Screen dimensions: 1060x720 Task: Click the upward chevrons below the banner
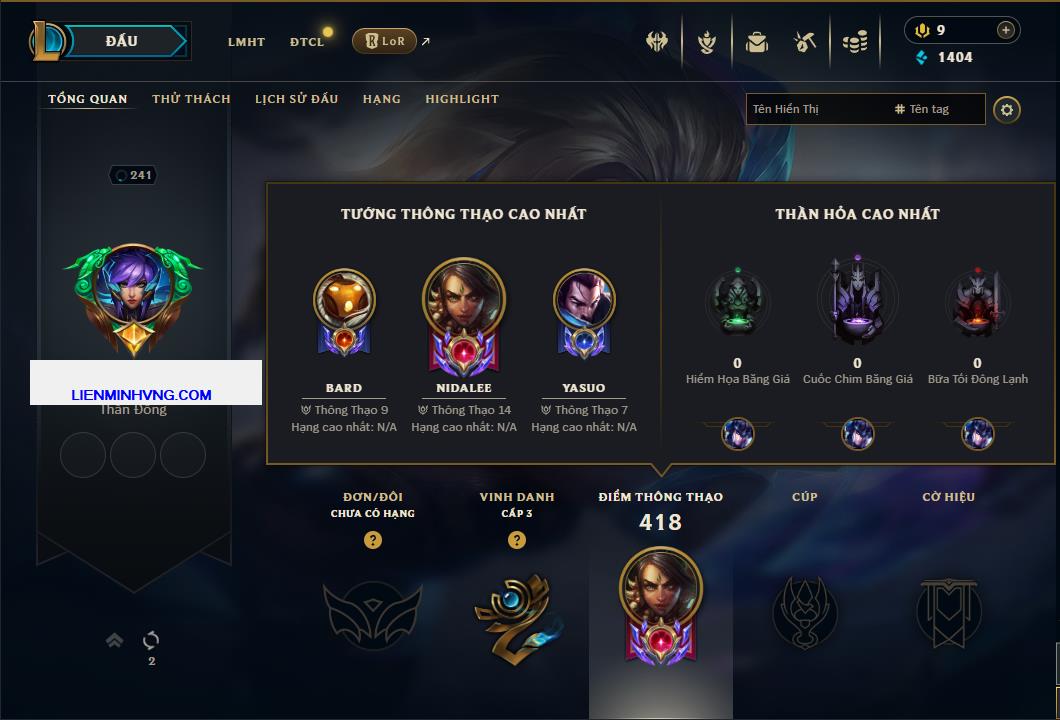[x=114, y=640]
